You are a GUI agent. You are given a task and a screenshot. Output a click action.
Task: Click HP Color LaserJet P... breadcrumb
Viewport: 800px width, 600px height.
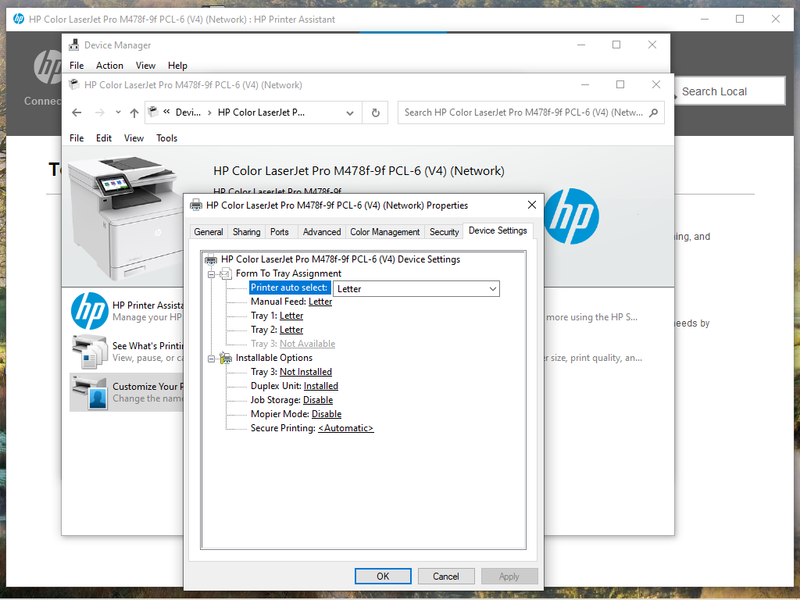(261, 113)
